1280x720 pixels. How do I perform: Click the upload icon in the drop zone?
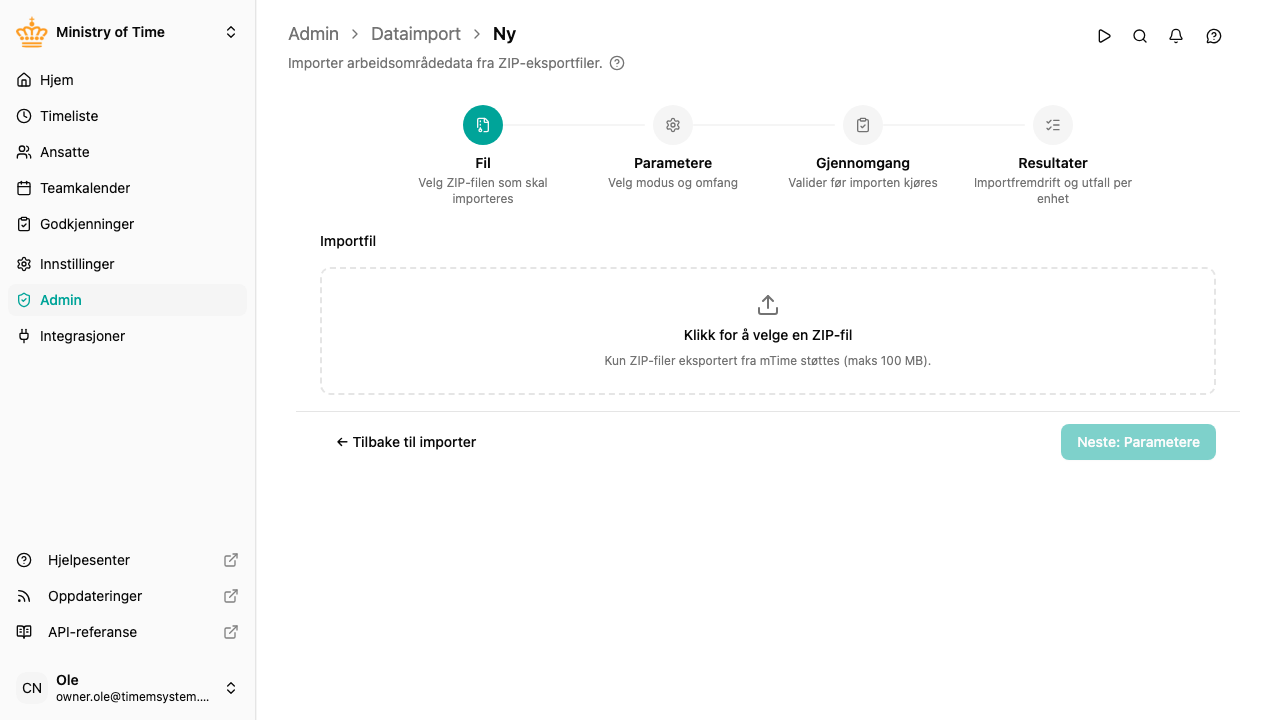pos(768,305)
